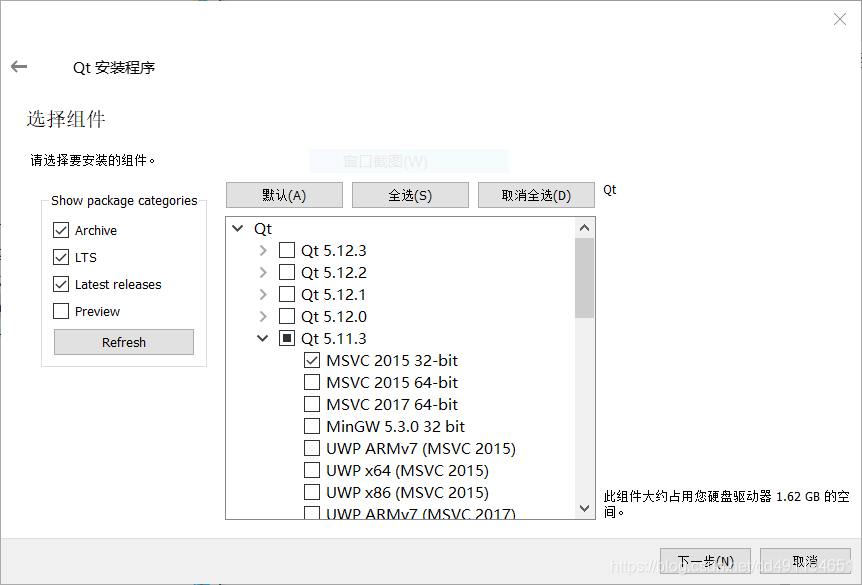Select the Qt 5.12.0 tree row label
862x585 pixels.
(334, 317)
